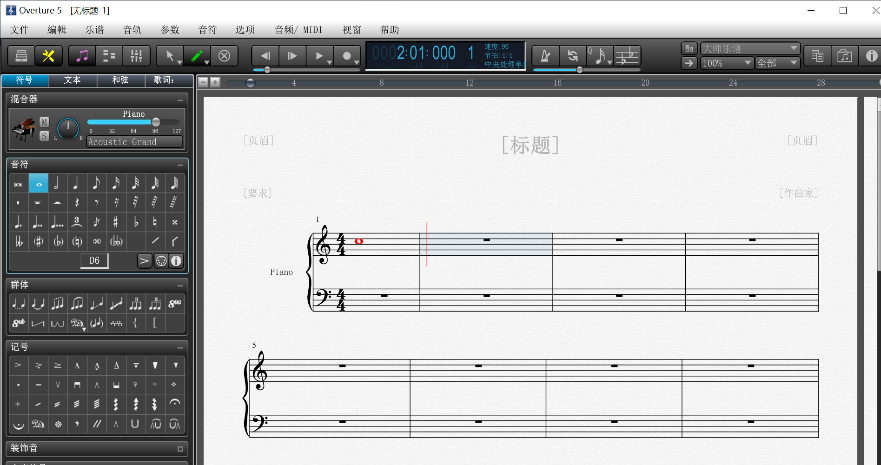Toggle the loop playback button
Screen dimensions: 881x465
[x=573, y=56]
